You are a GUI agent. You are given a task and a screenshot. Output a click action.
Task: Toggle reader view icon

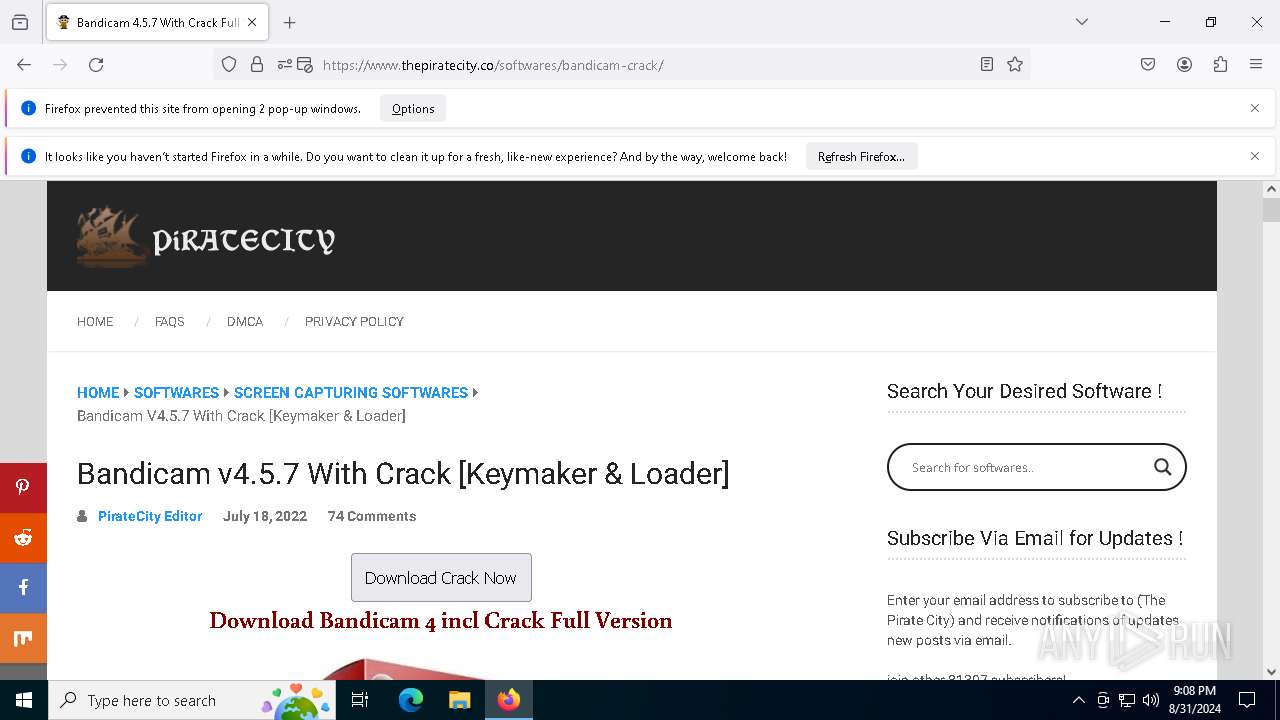pyautogui.click(x=987, y=65)
